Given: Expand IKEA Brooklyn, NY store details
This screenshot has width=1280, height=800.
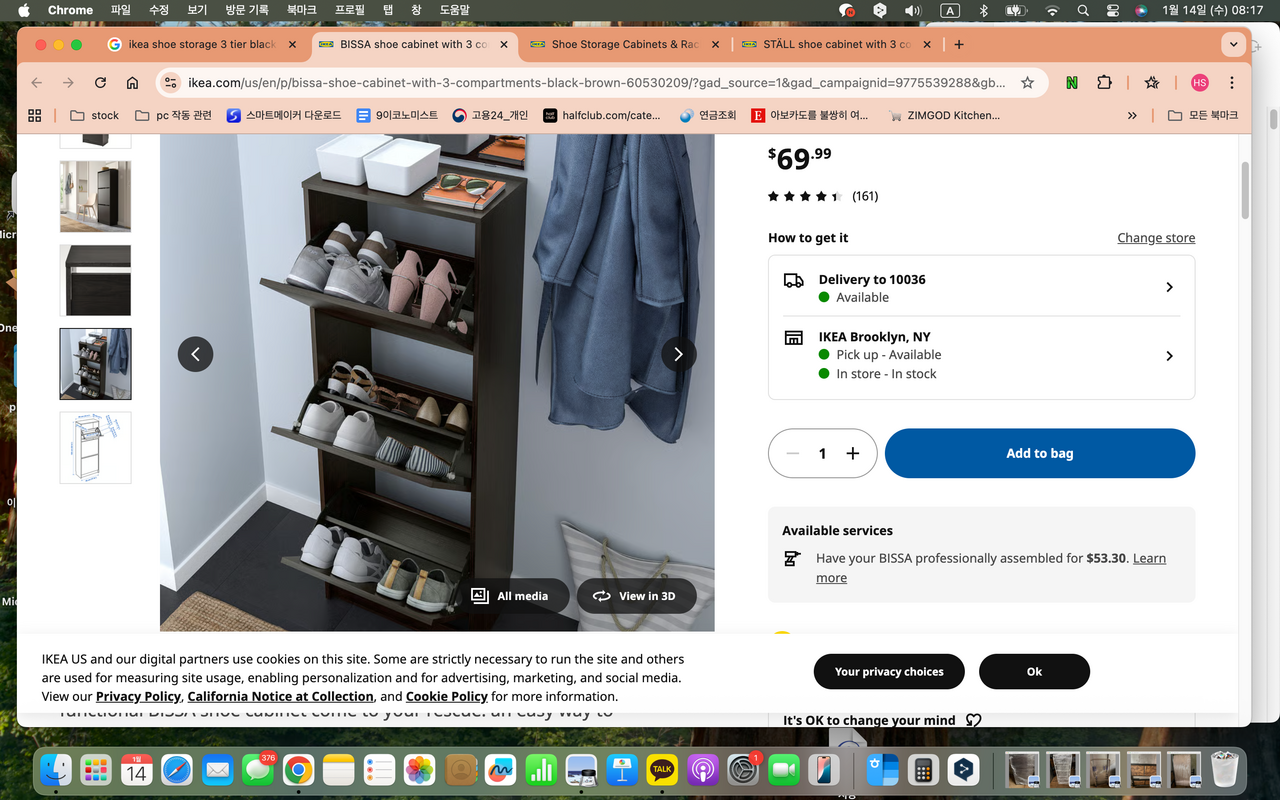Looking at the screenshot, I should click(1169, 356).
